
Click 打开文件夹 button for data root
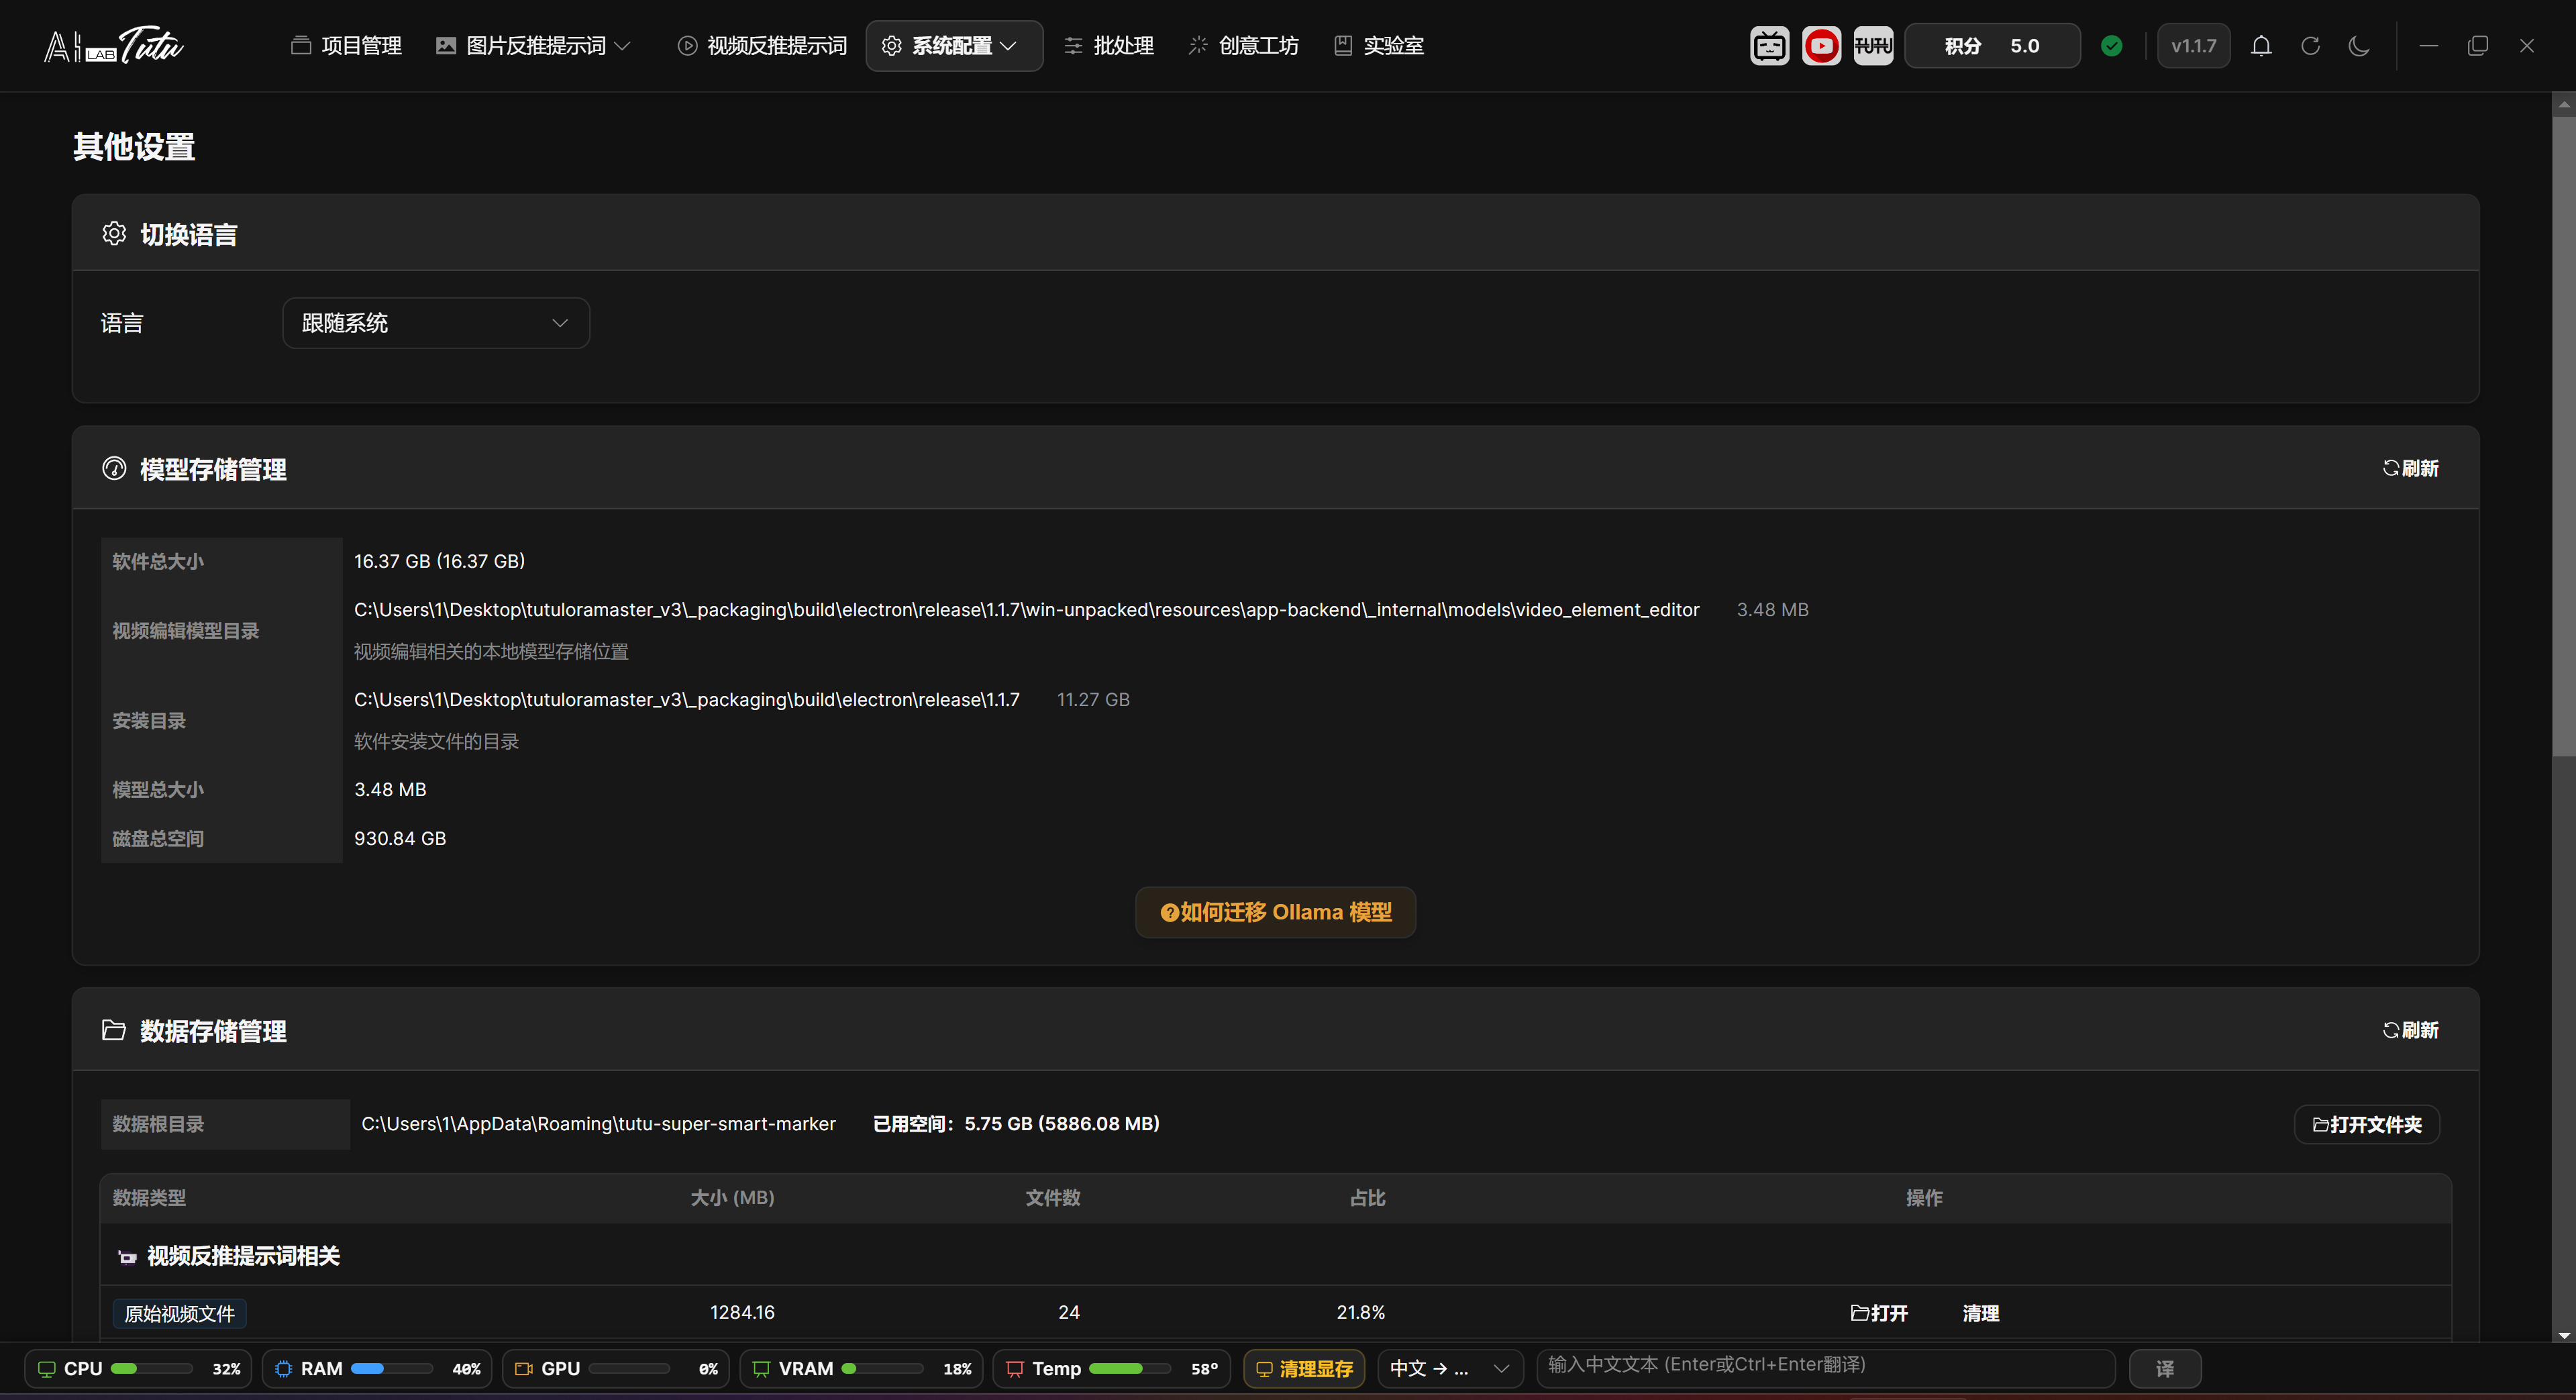pyautogui.click(x=2366, y=1124)
